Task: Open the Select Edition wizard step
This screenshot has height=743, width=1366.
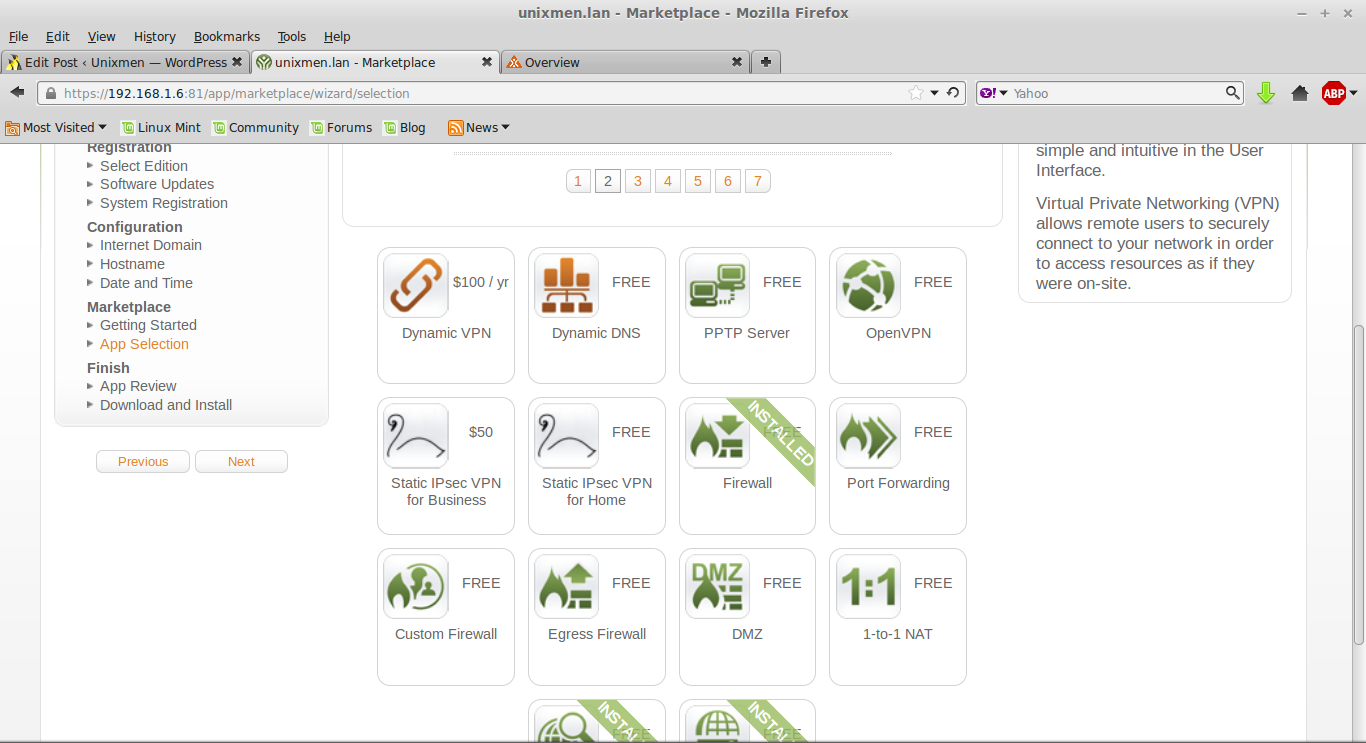Action: [144, 166]
